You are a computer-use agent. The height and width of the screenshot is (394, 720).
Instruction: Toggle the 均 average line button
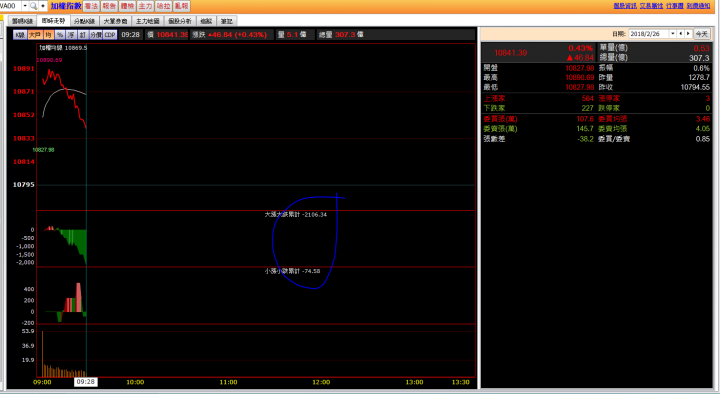pos(48,35)
